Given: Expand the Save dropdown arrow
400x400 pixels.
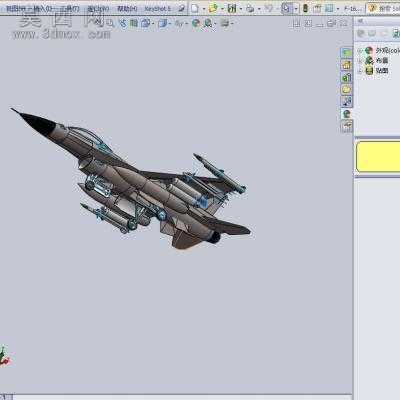Looking at the screenshot, I should [241, 9].
